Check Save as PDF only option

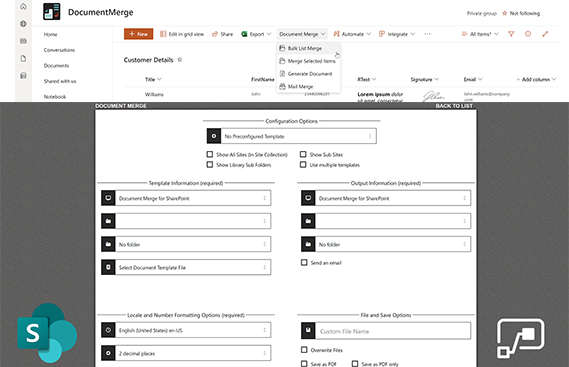(x=355, y=363)
